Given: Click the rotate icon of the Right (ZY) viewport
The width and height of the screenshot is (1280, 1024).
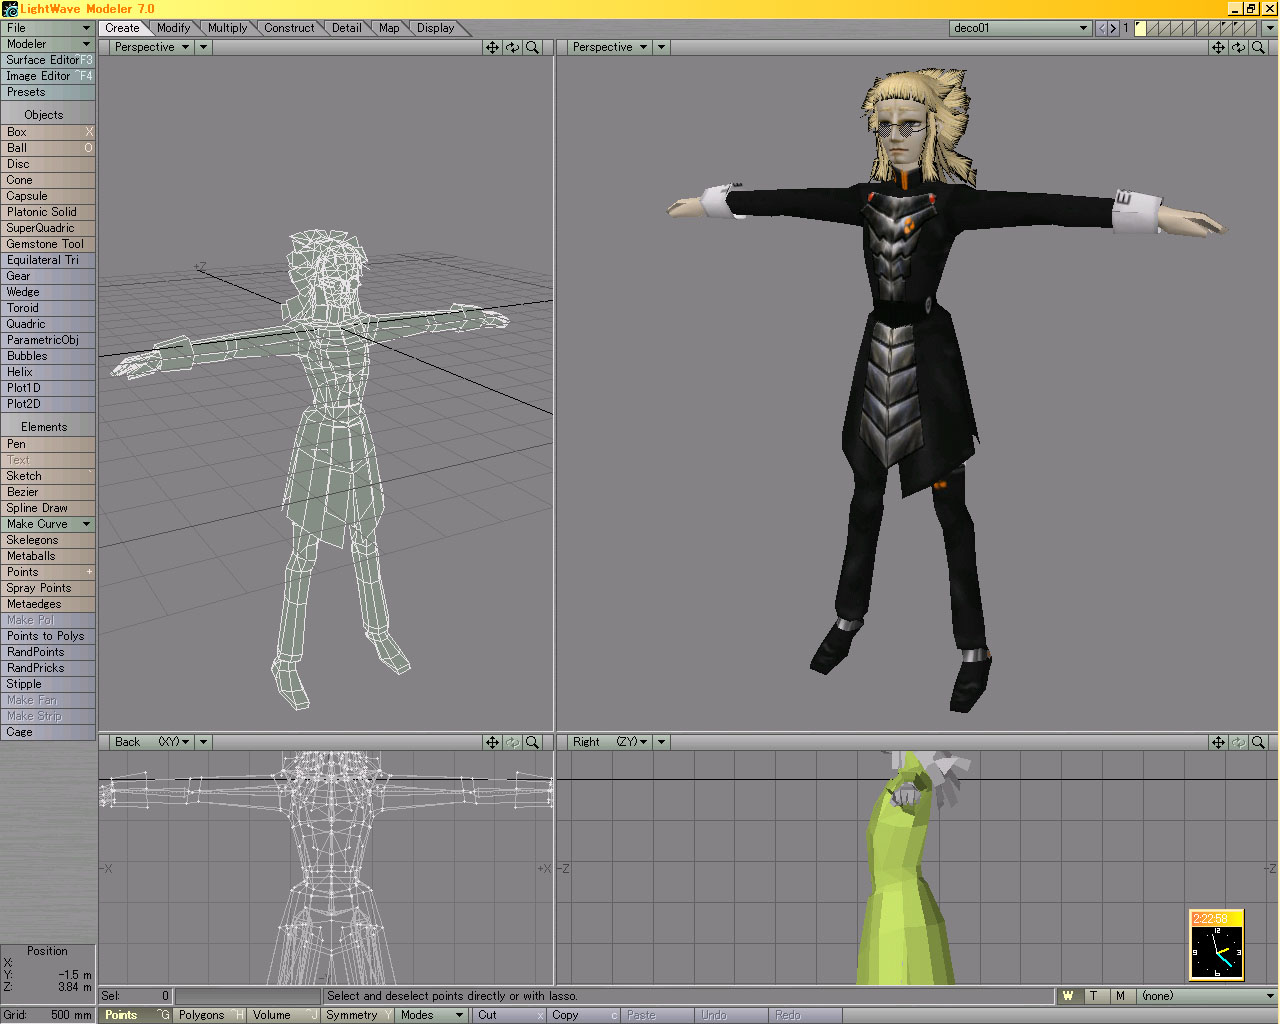Looking at the screenshot, I should pyautogui.click(x=1238, y=742).
